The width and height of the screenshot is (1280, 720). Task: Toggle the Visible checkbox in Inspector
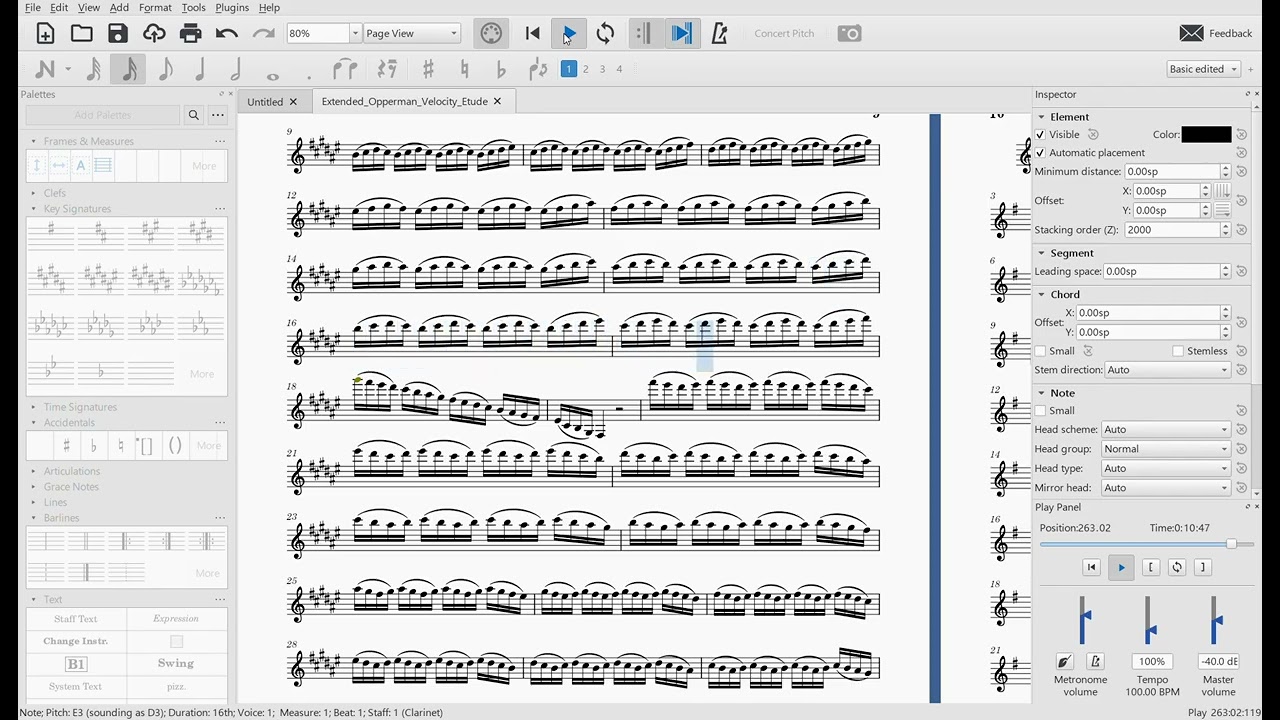point(1040,134)
